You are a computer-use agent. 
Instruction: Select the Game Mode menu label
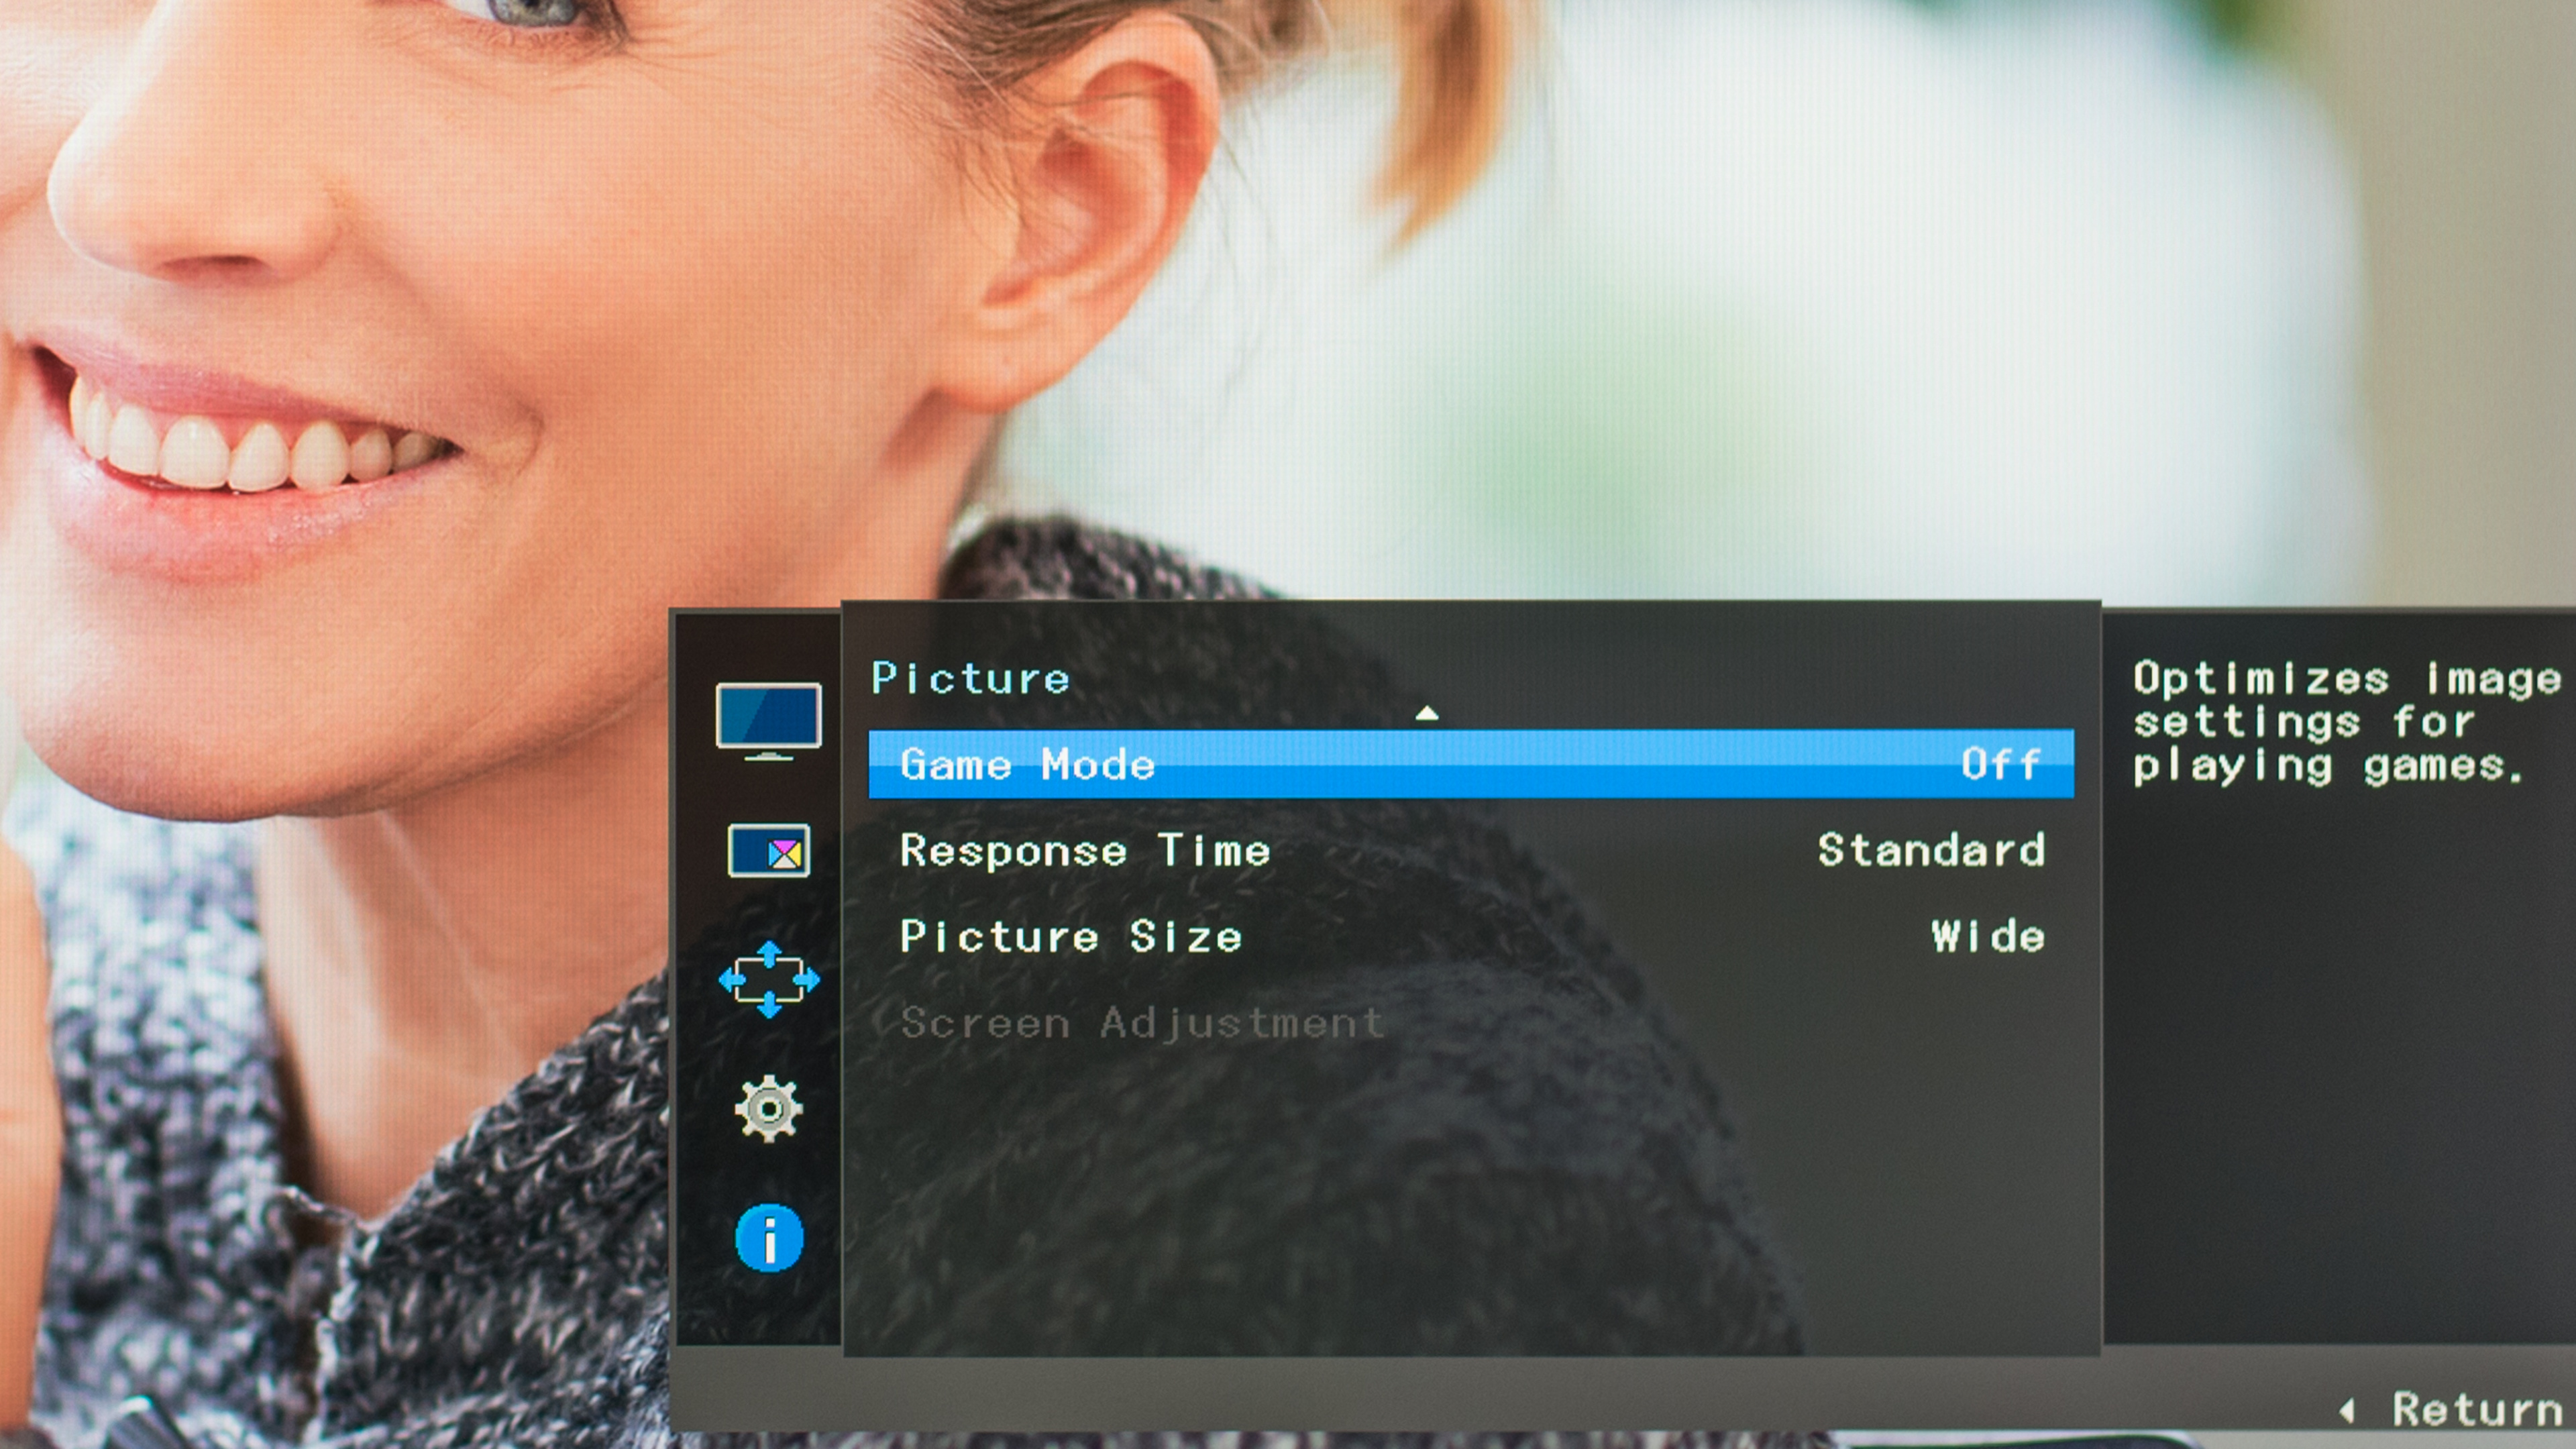[x=1027, y=765]
